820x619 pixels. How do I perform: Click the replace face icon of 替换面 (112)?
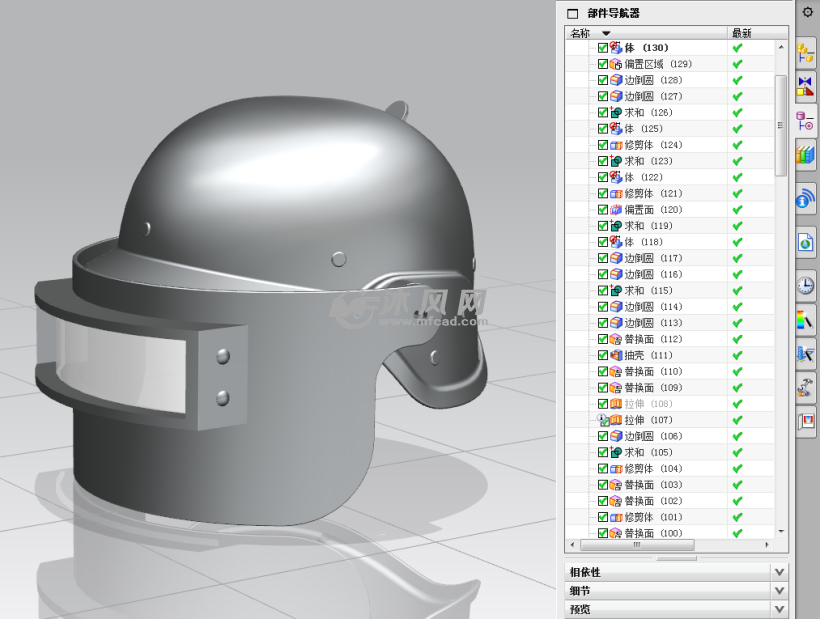[x=616, y=339]
